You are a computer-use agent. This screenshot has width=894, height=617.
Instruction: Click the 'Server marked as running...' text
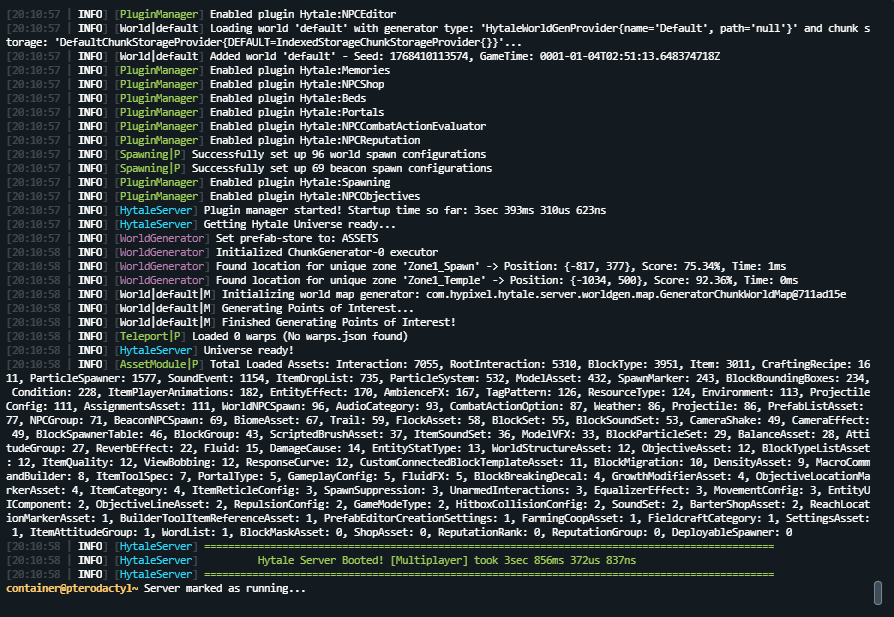pos(225,589)
